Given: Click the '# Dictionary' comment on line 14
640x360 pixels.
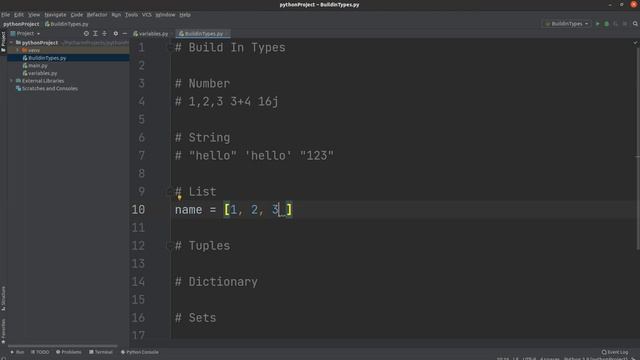Looking at the screenshot, I should point(216,282).
